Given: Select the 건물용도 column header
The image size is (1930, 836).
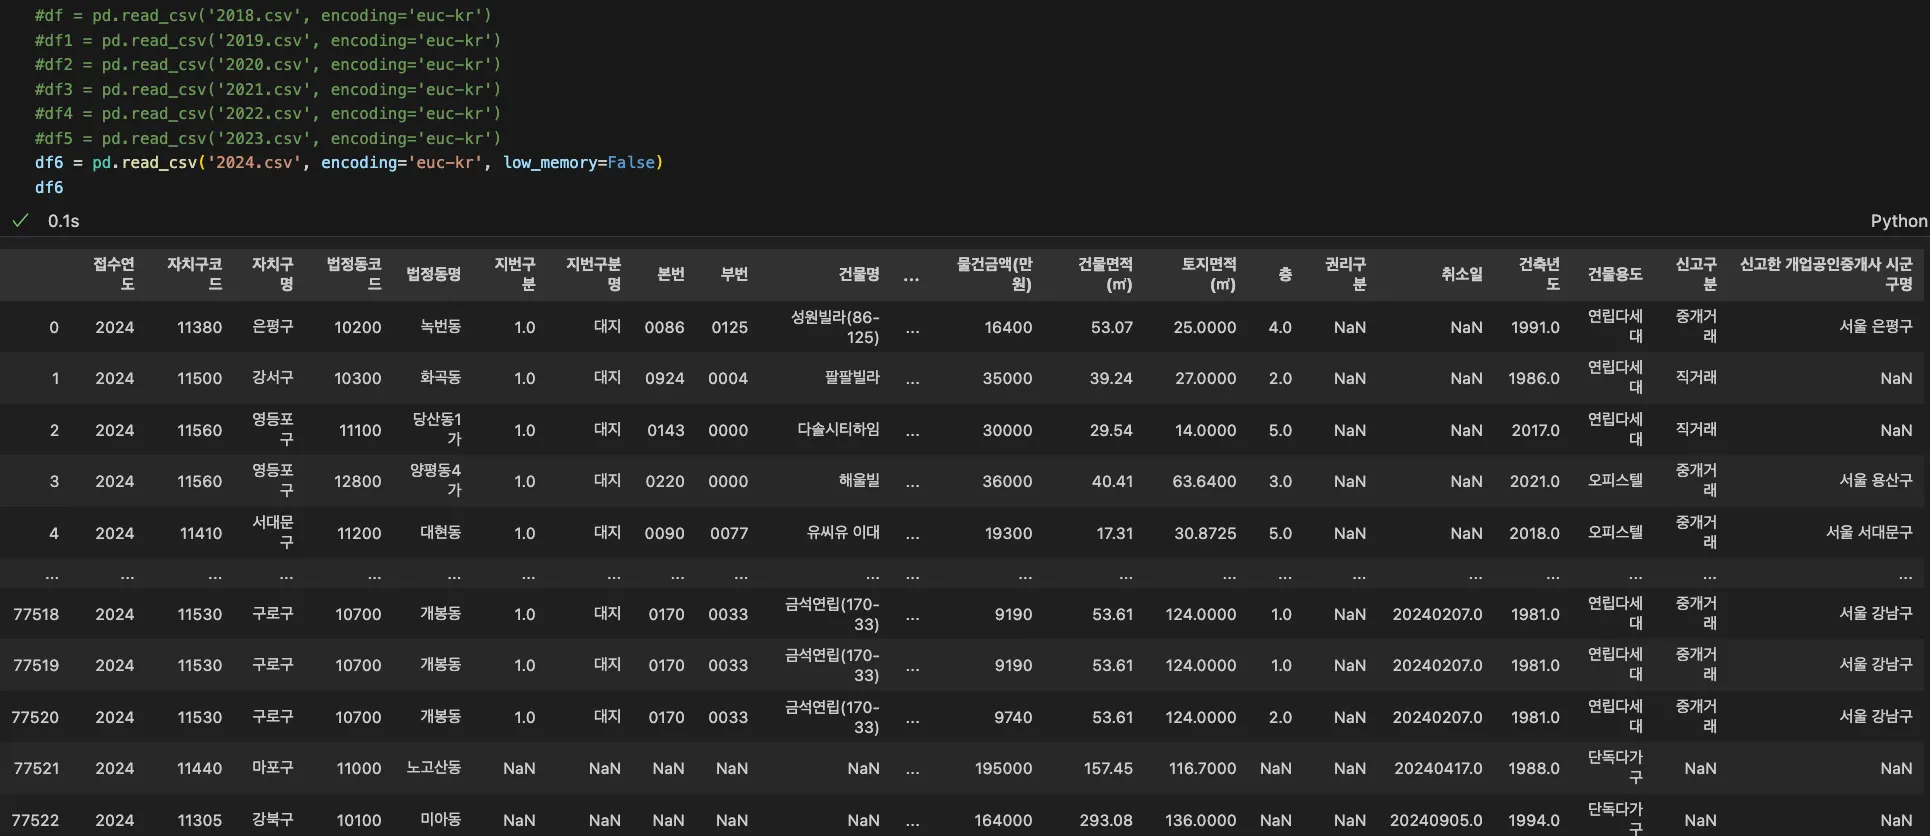Looking at the screenshot, I should (1615, 274).
